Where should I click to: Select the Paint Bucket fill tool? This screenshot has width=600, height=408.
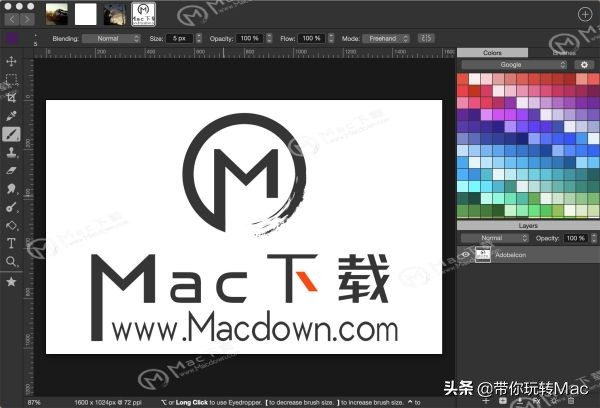pos(11,225)
